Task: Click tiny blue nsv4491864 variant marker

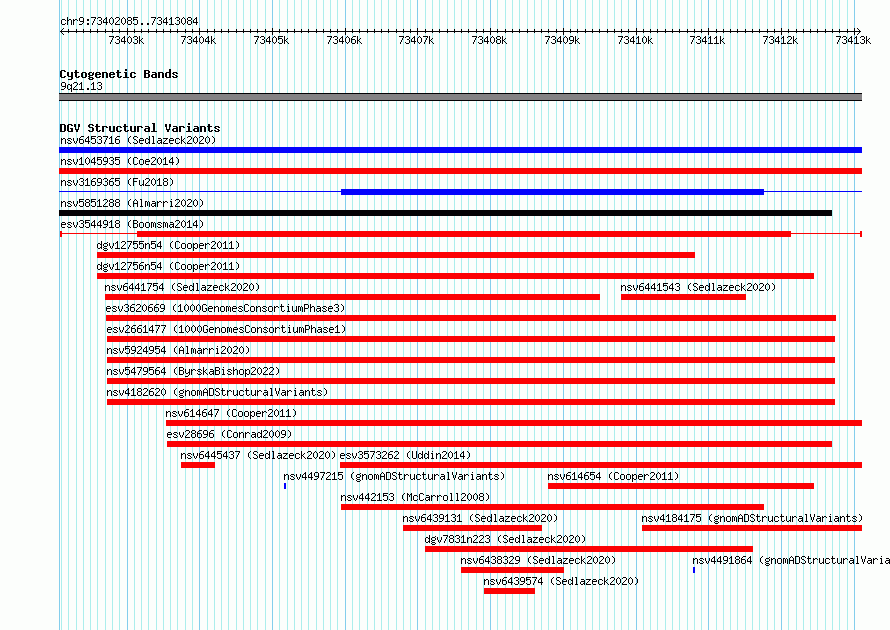Action: click(694, 570)
